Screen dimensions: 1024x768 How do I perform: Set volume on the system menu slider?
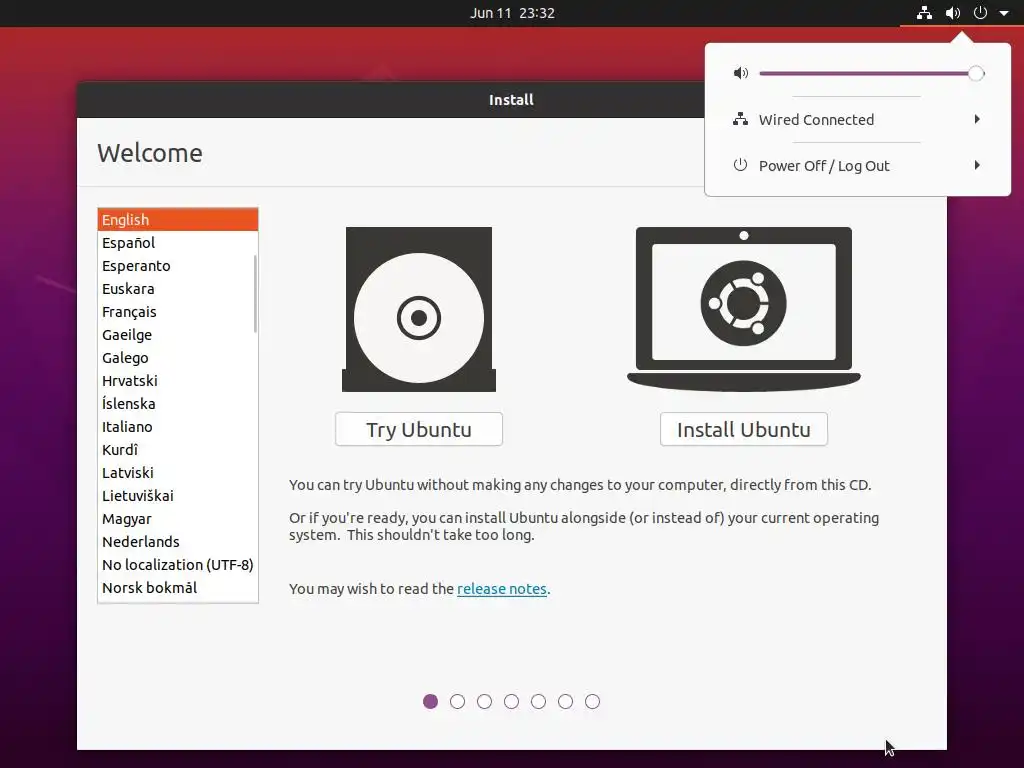tap(871, 73)
